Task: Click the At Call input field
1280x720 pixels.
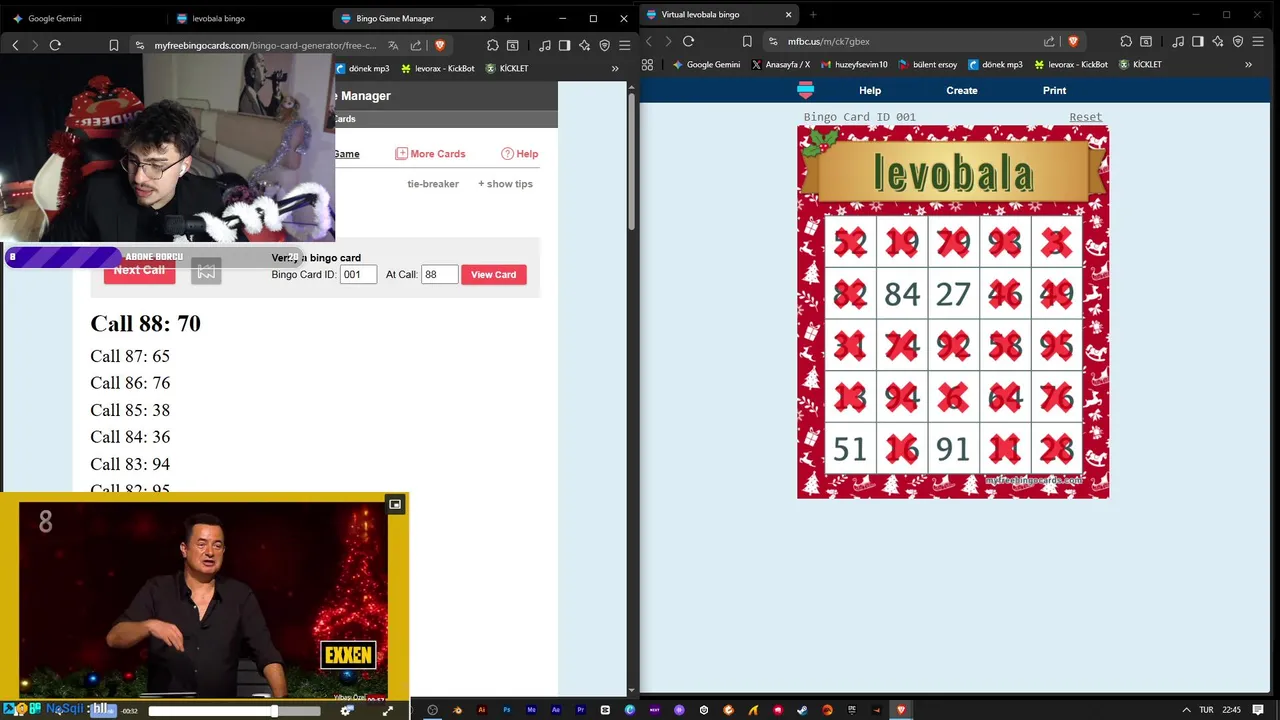Action: coord(439,274)
